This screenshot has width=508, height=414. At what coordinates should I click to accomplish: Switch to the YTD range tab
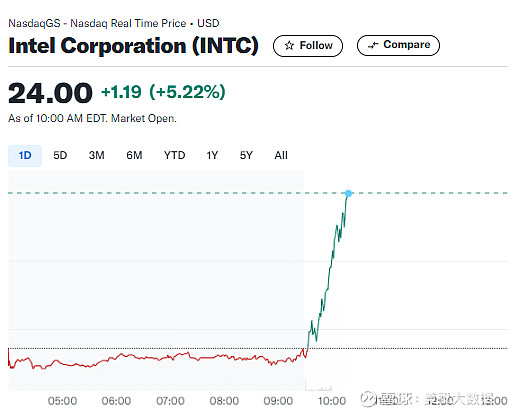(174, 155)
